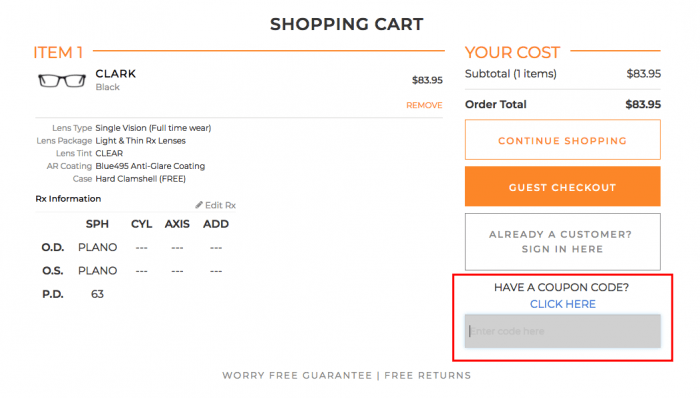The width and height of the screenshot is (700, 398).
Task: Click the item price $83.95
Action: pos(427,80)
